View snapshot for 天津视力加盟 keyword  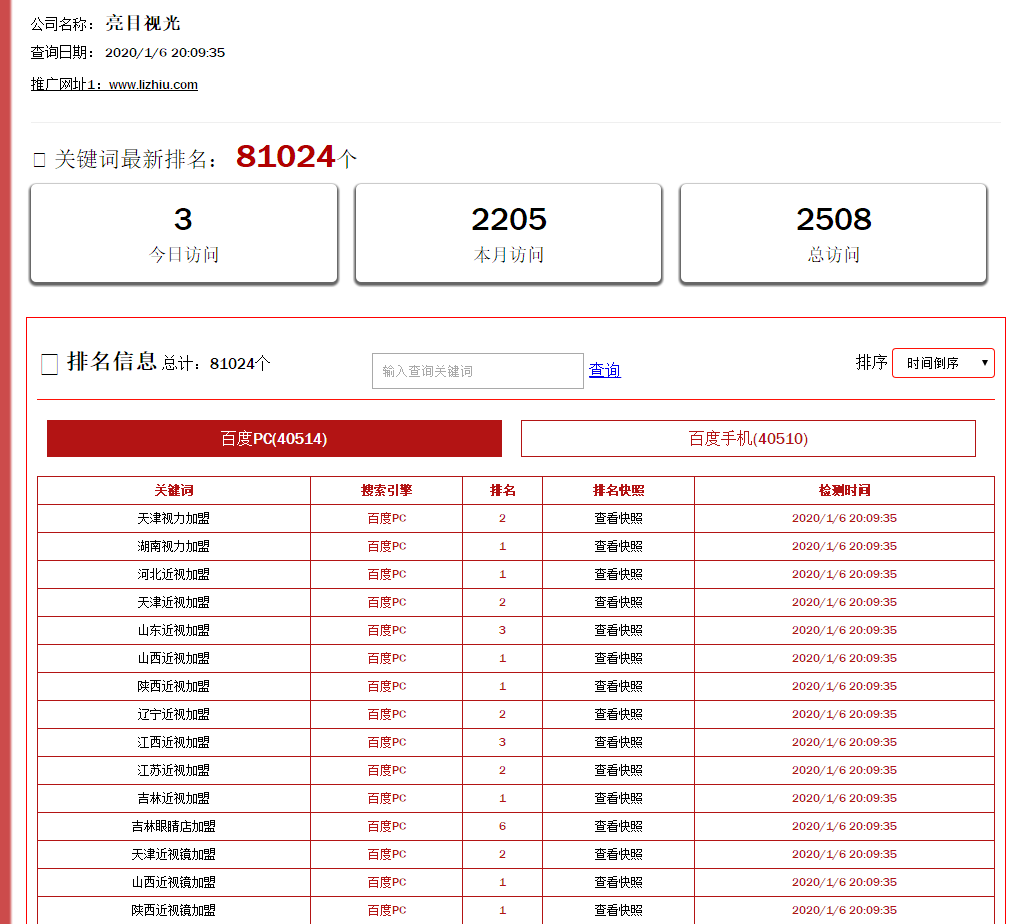[619, 518]
